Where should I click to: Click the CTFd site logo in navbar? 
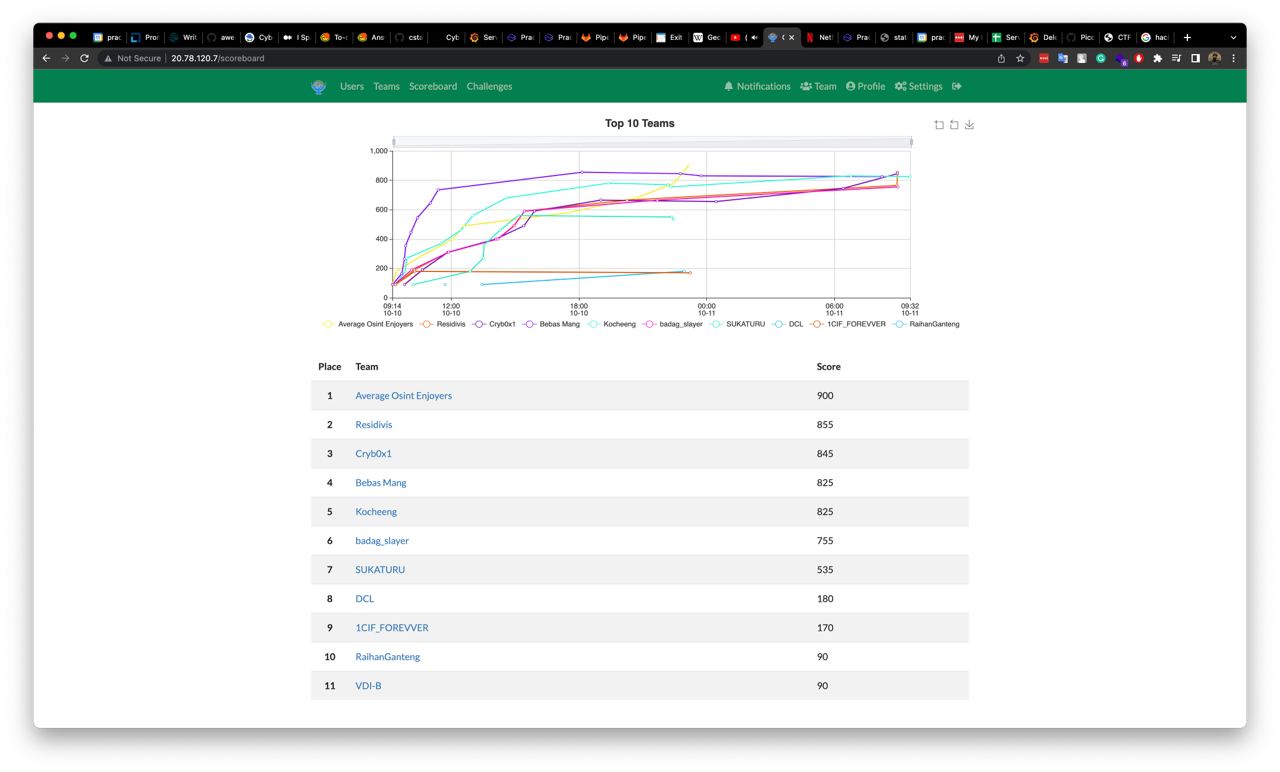(318, 87)
